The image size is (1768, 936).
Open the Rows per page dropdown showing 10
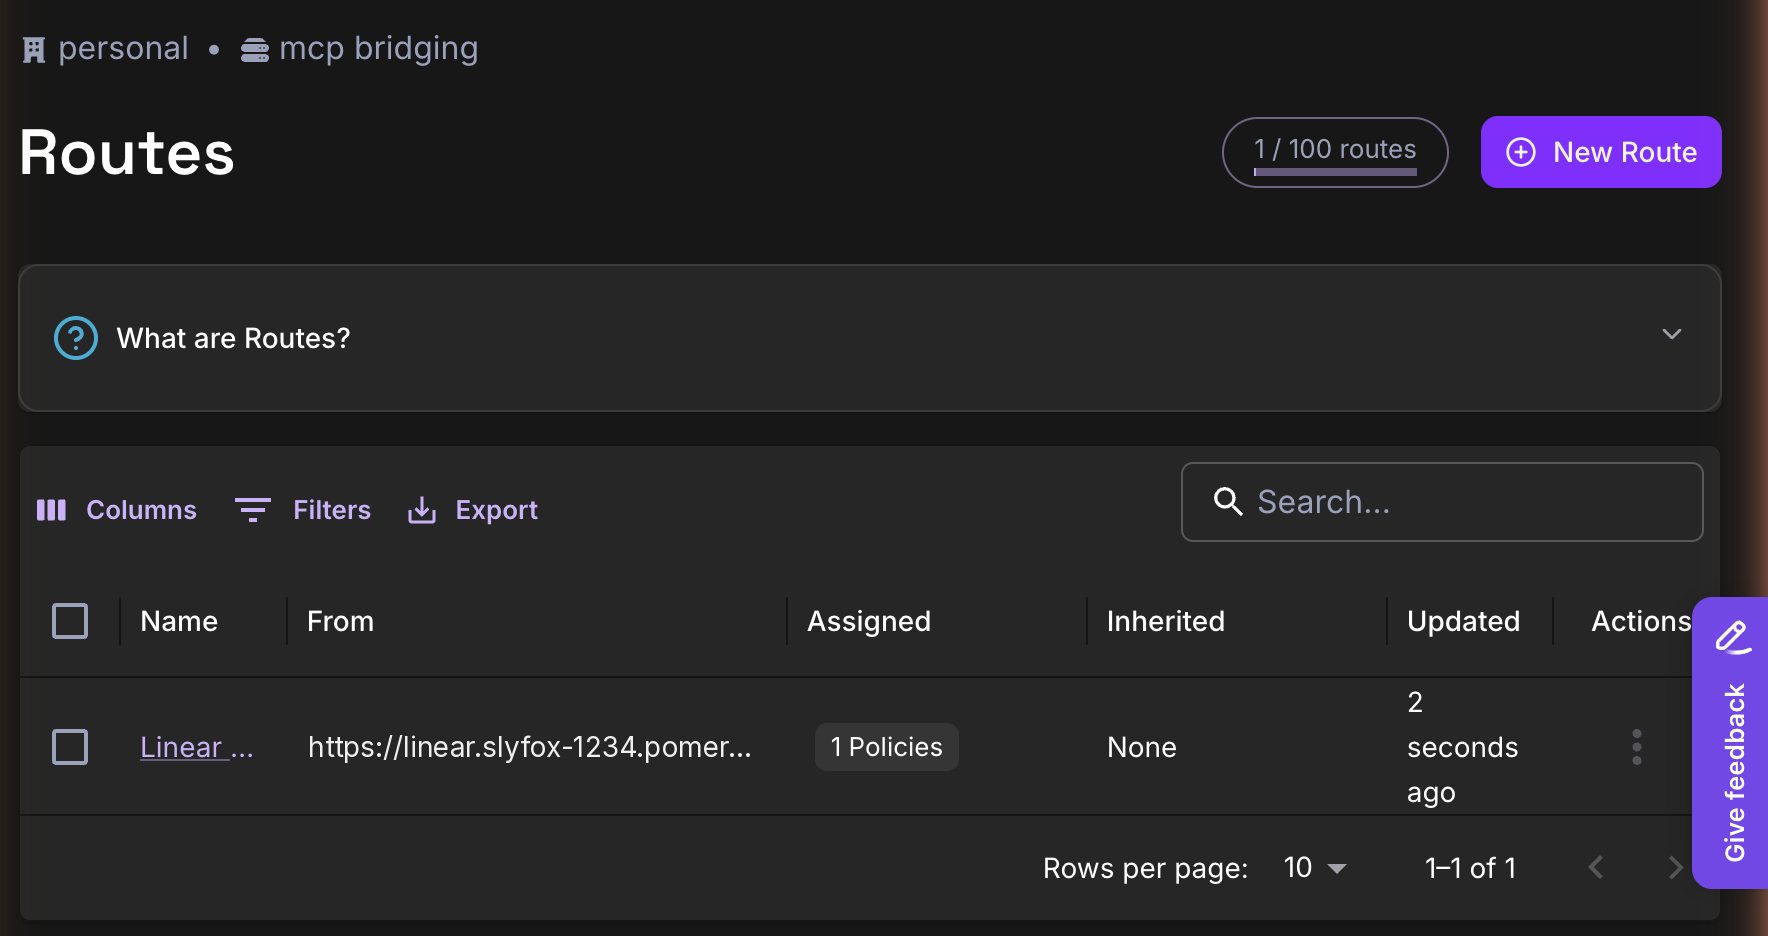click(x=1315, y=868)
